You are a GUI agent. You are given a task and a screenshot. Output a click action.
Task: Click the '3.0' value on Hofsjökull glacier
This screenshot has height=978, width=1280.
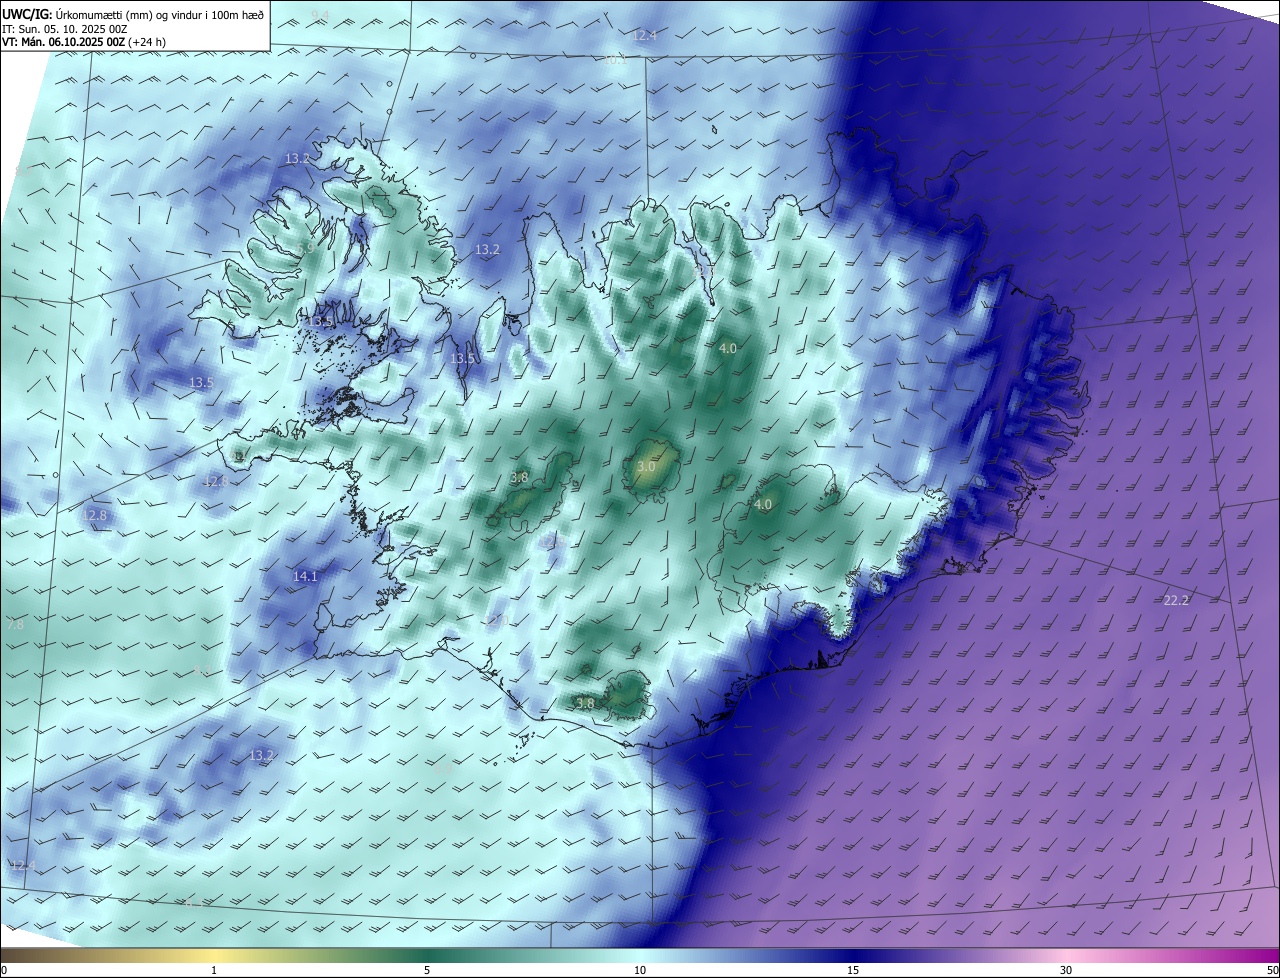[x=646, y=467]
